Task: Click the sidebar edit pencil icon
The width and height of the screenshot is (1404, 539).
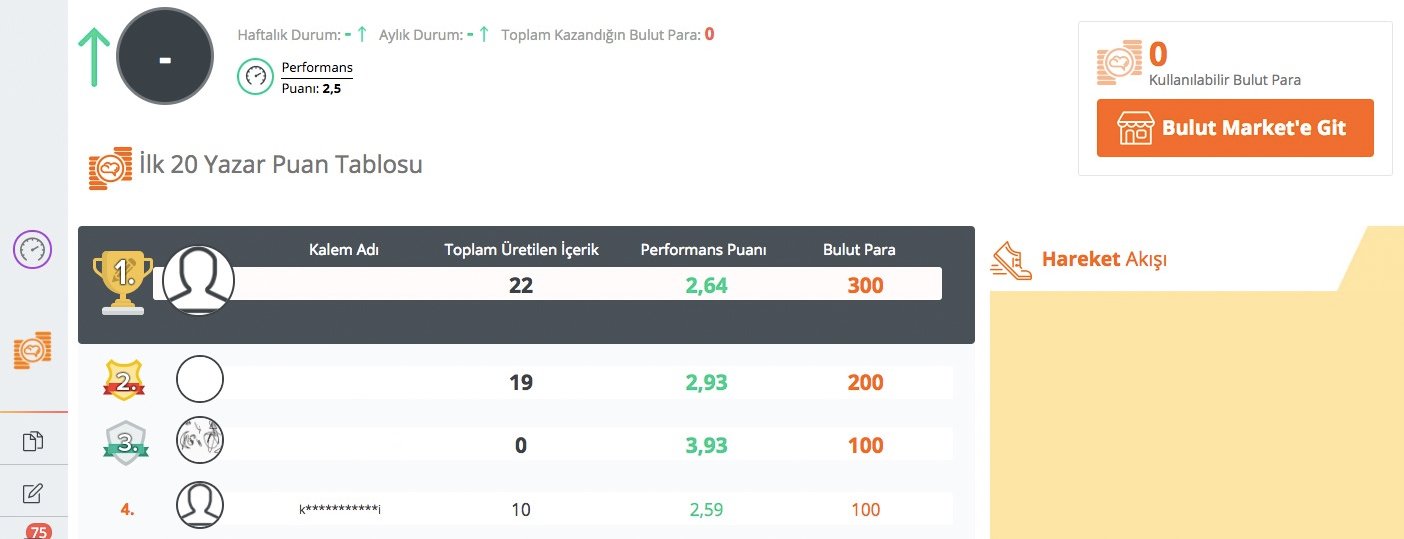Action: [33, 492]
